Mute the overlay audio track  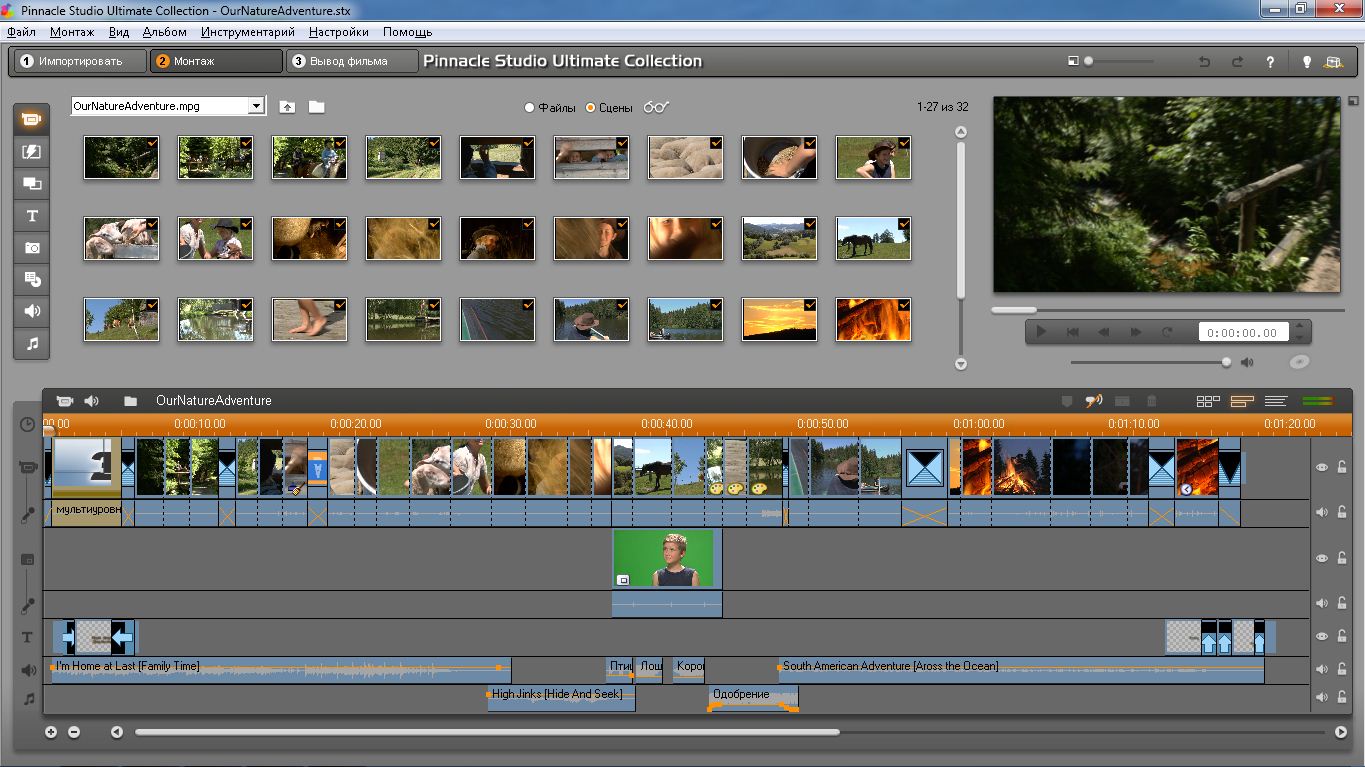(x=1322, y=603)
